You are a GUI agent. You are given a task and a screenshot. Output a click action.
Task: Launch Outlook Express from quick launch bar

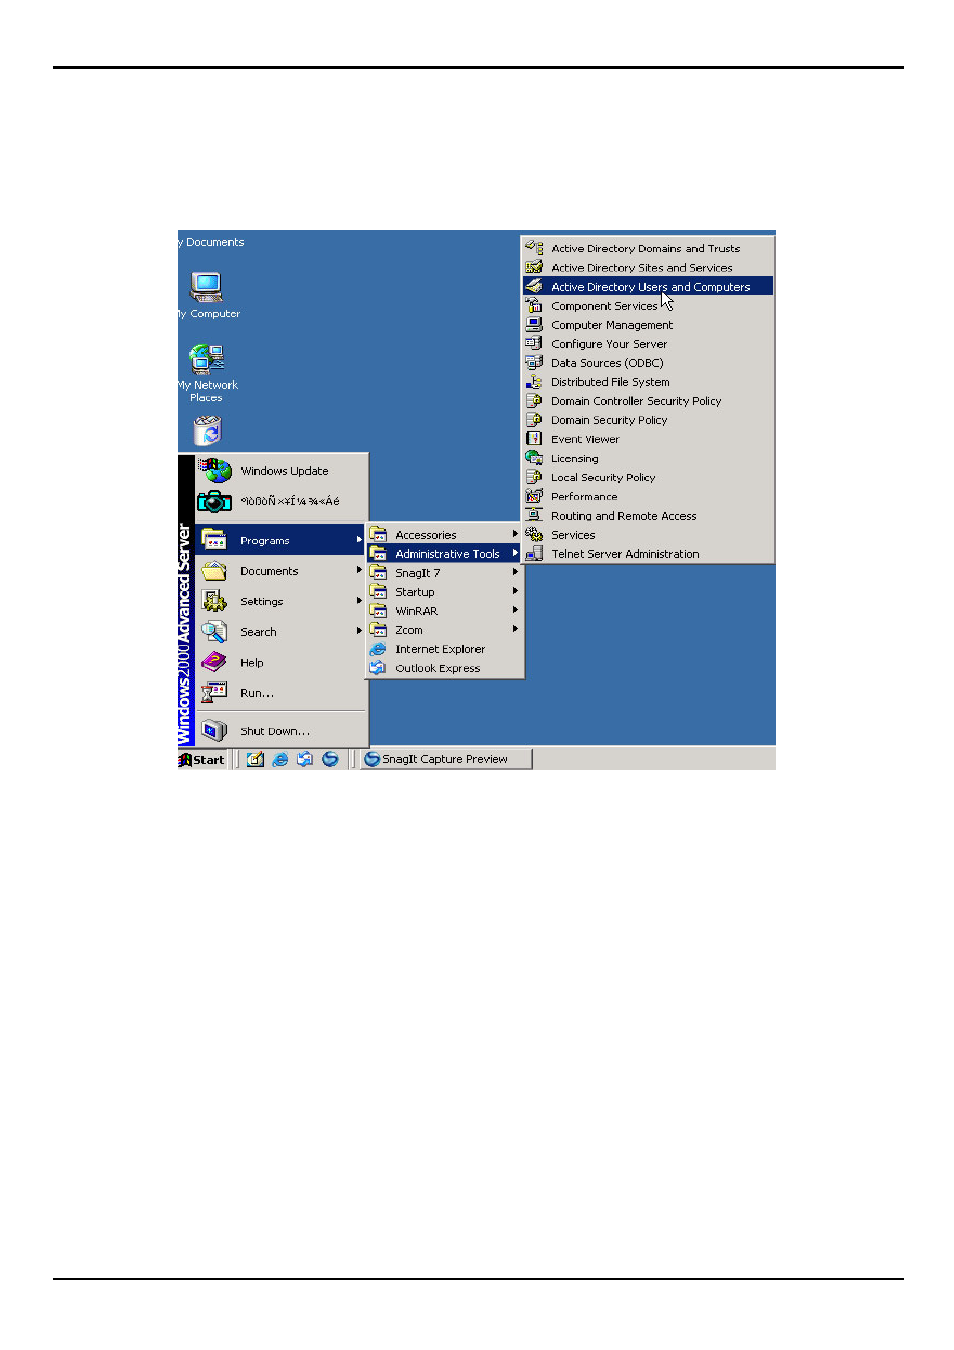(305, 760)
